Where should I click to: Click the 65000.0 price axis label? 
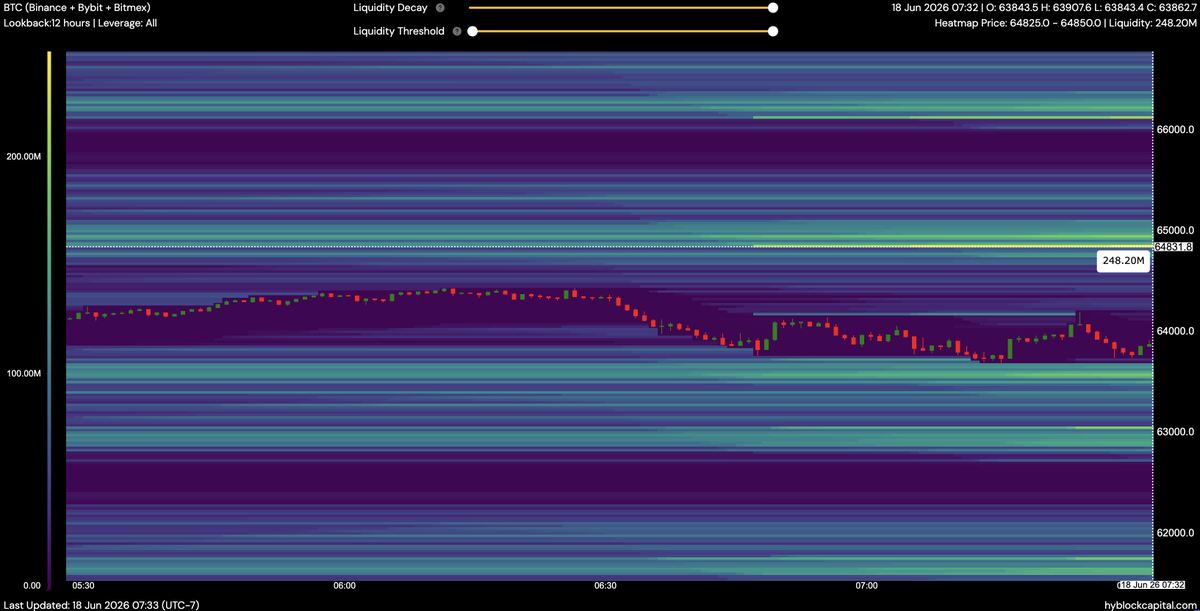coord(1176,230)
